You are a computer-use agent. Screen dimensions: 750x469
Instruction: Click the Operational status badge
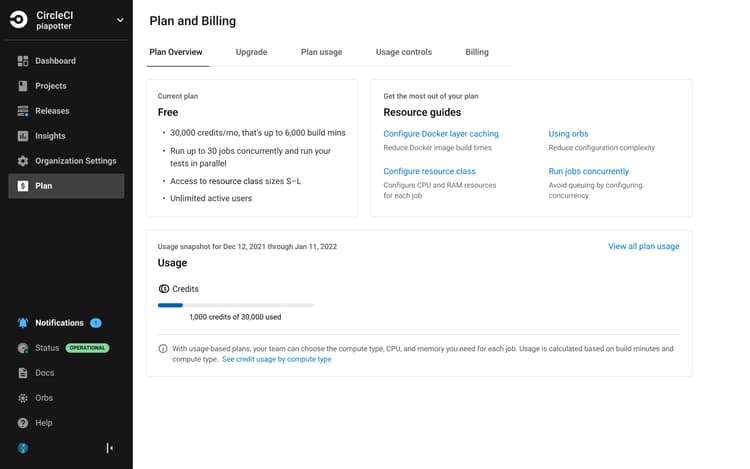coord(87,348)
